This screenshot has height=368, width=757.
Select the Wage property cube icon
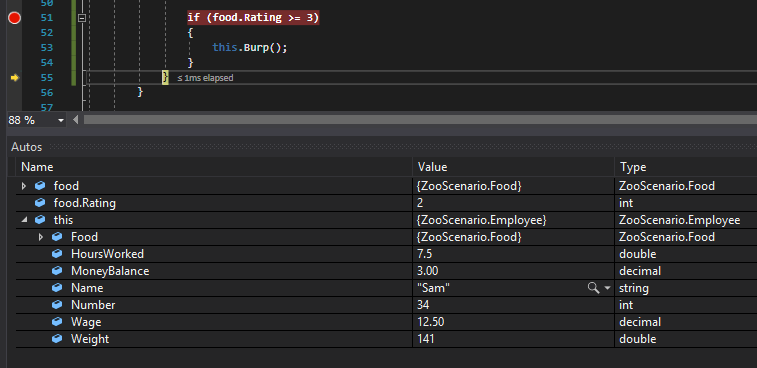pyautogui.click(x=57, y=322)
